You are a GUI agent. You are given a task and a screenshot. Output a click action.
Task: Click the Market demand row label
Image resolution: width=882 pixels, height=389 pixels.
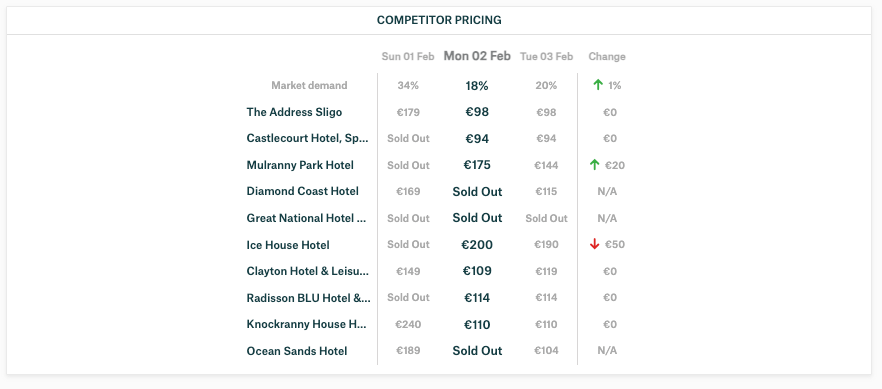[x=309, y=85]
